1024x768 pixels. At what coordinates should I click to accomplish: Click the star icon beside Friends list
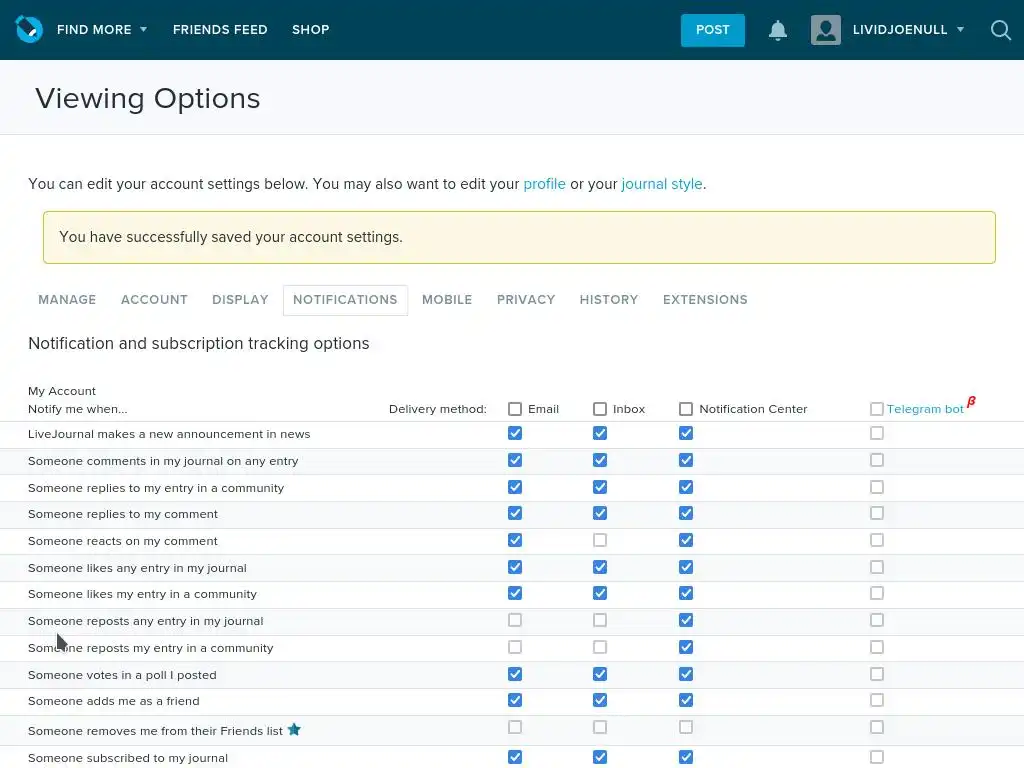click(x=294, y=730)
